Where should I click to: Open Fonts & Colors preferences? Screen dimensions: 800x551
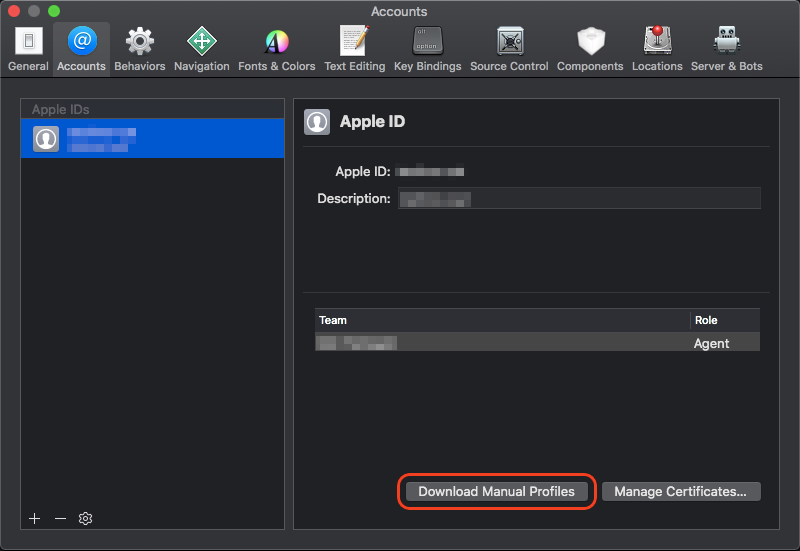click(277, 49)
